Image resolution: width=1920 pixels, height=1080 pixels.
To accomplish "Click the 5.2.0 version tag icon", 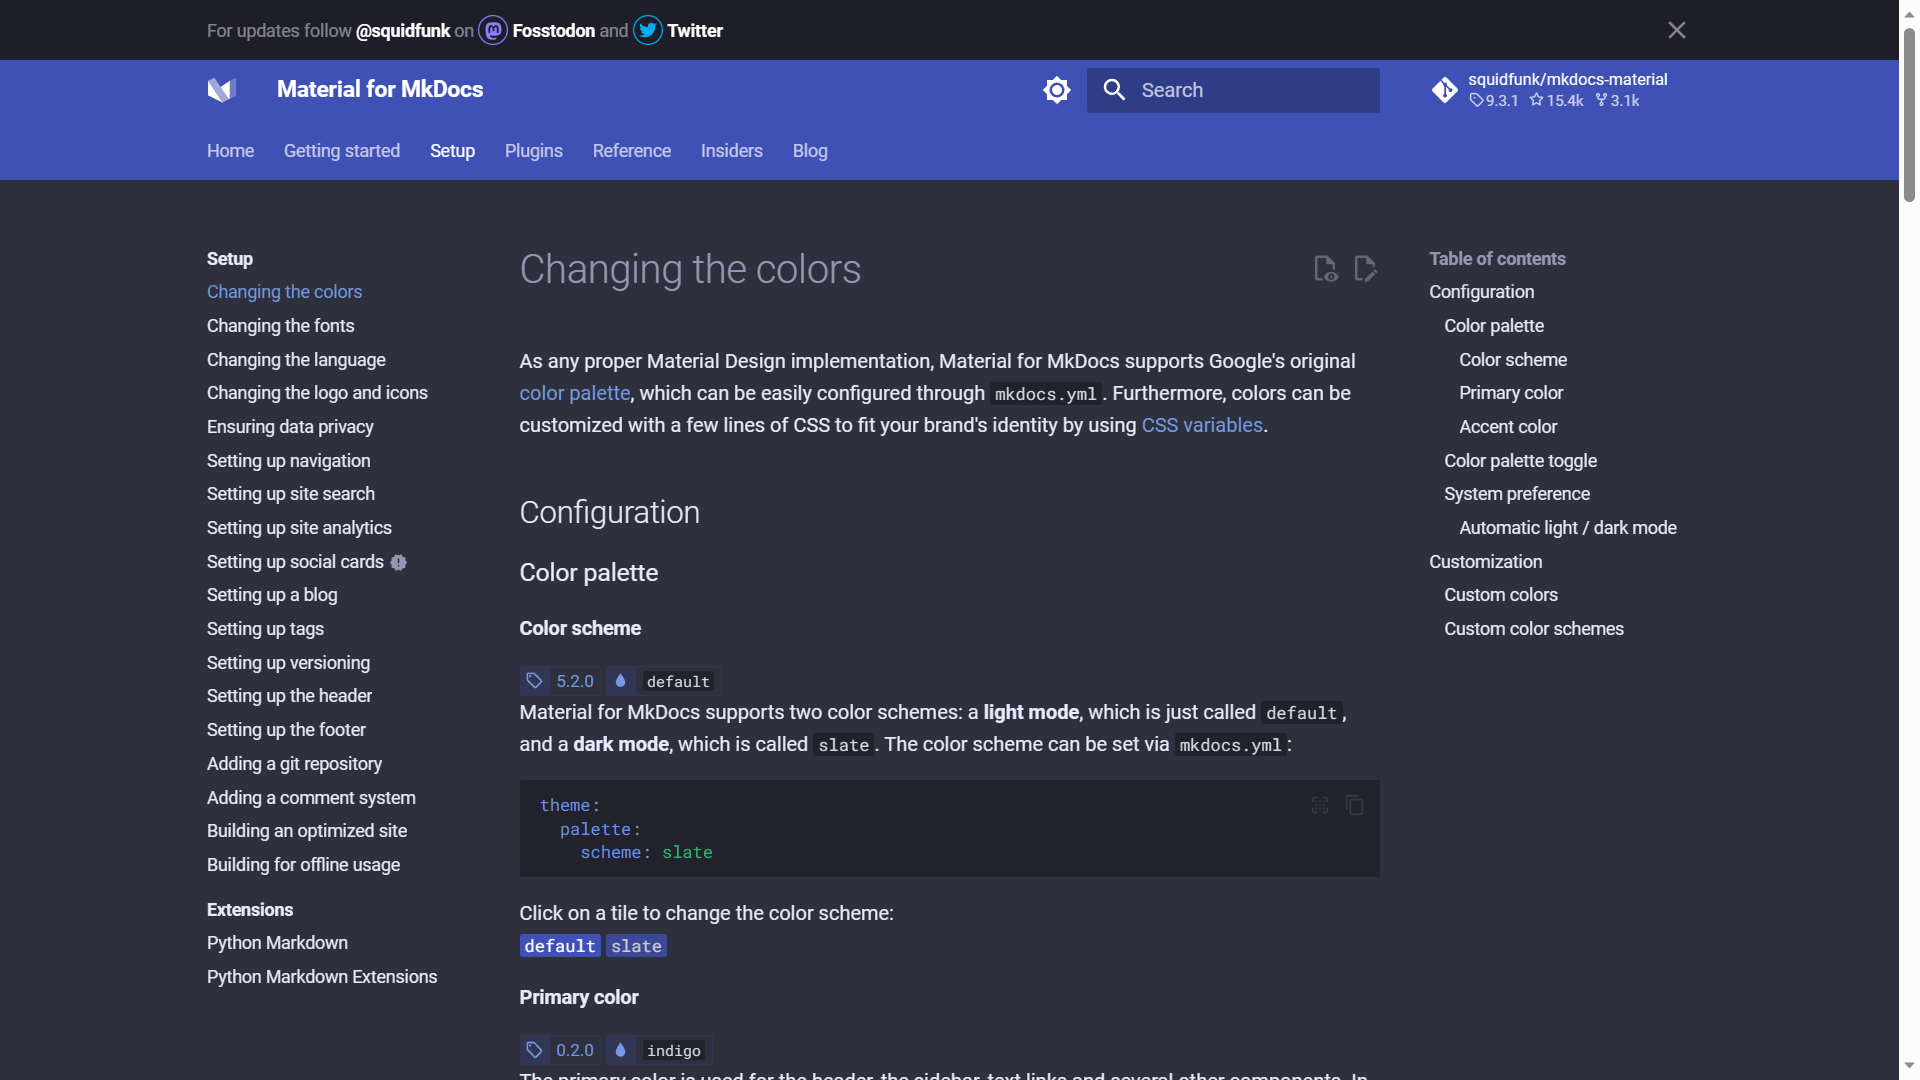I will click(x=535, y=681).
